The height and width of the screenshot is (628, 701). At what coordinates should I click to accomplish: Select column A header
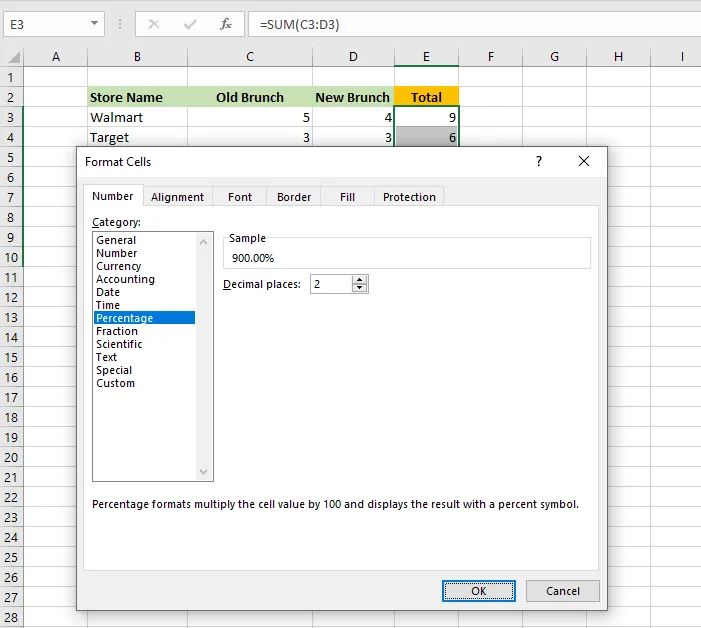tap(55, 57)
